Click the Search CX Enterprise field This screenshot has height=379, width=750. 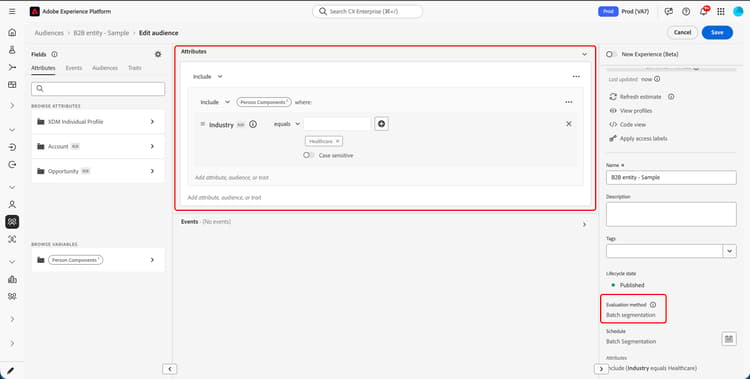[367, 11]
